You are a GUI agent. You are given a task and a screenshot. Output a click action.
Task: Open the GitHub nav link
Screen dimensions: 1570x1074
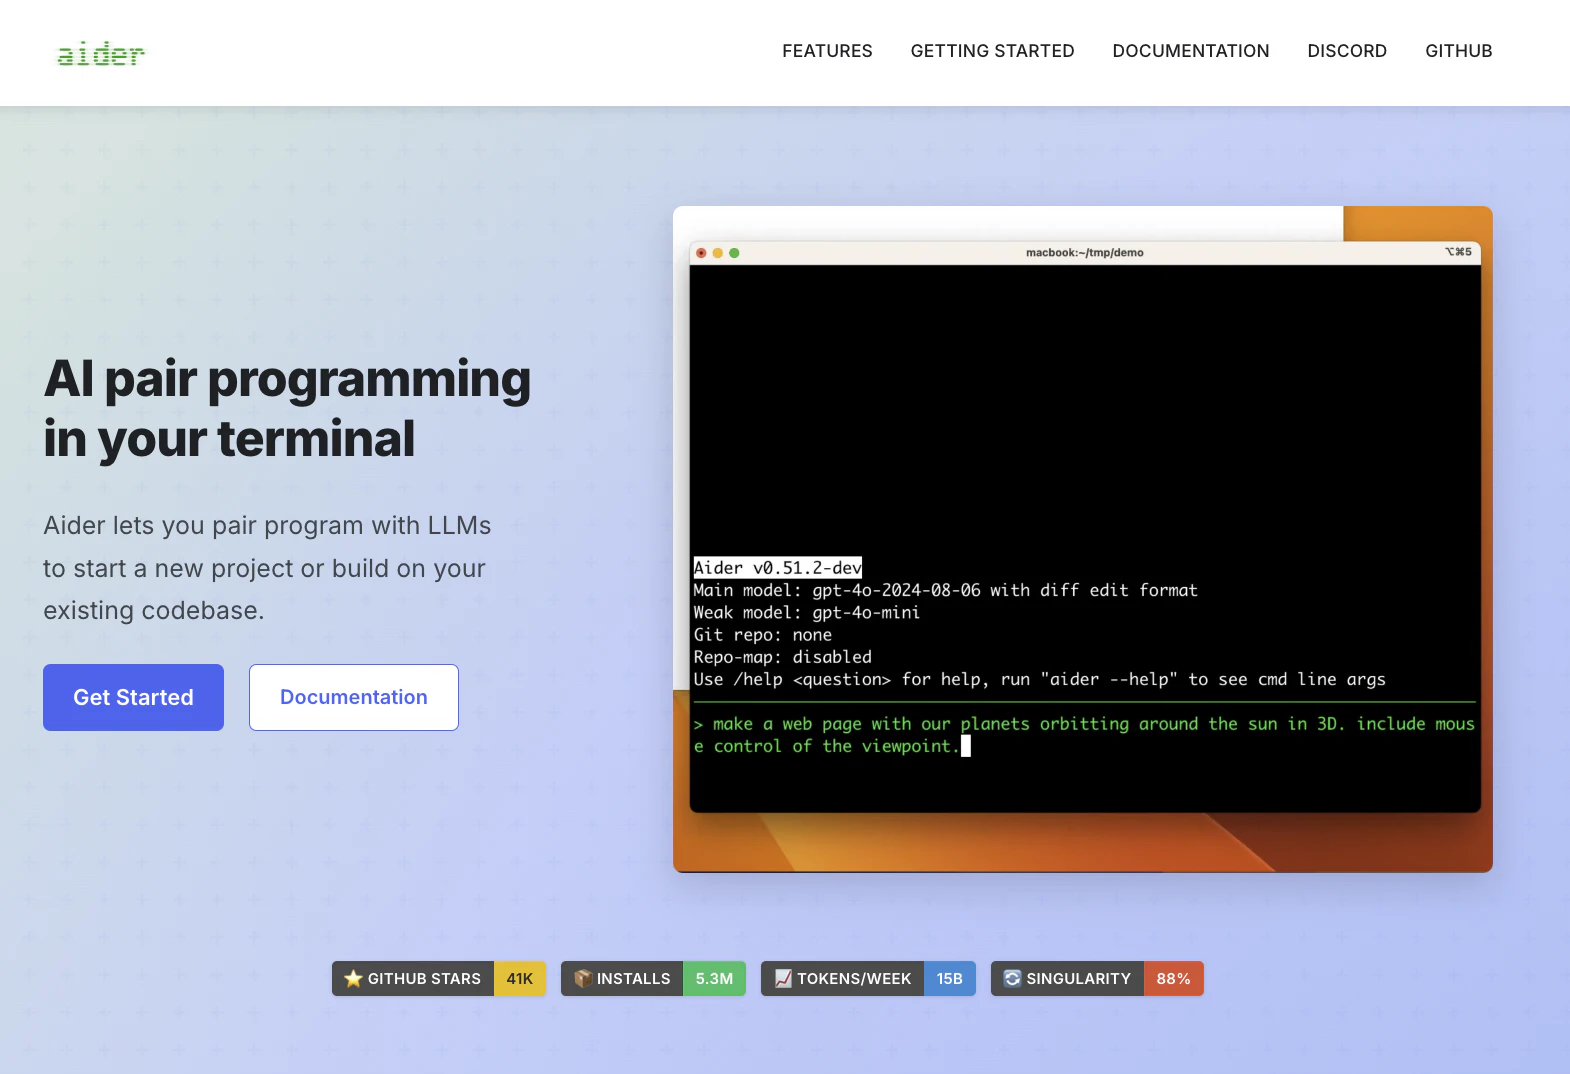tap(1459, 51)
